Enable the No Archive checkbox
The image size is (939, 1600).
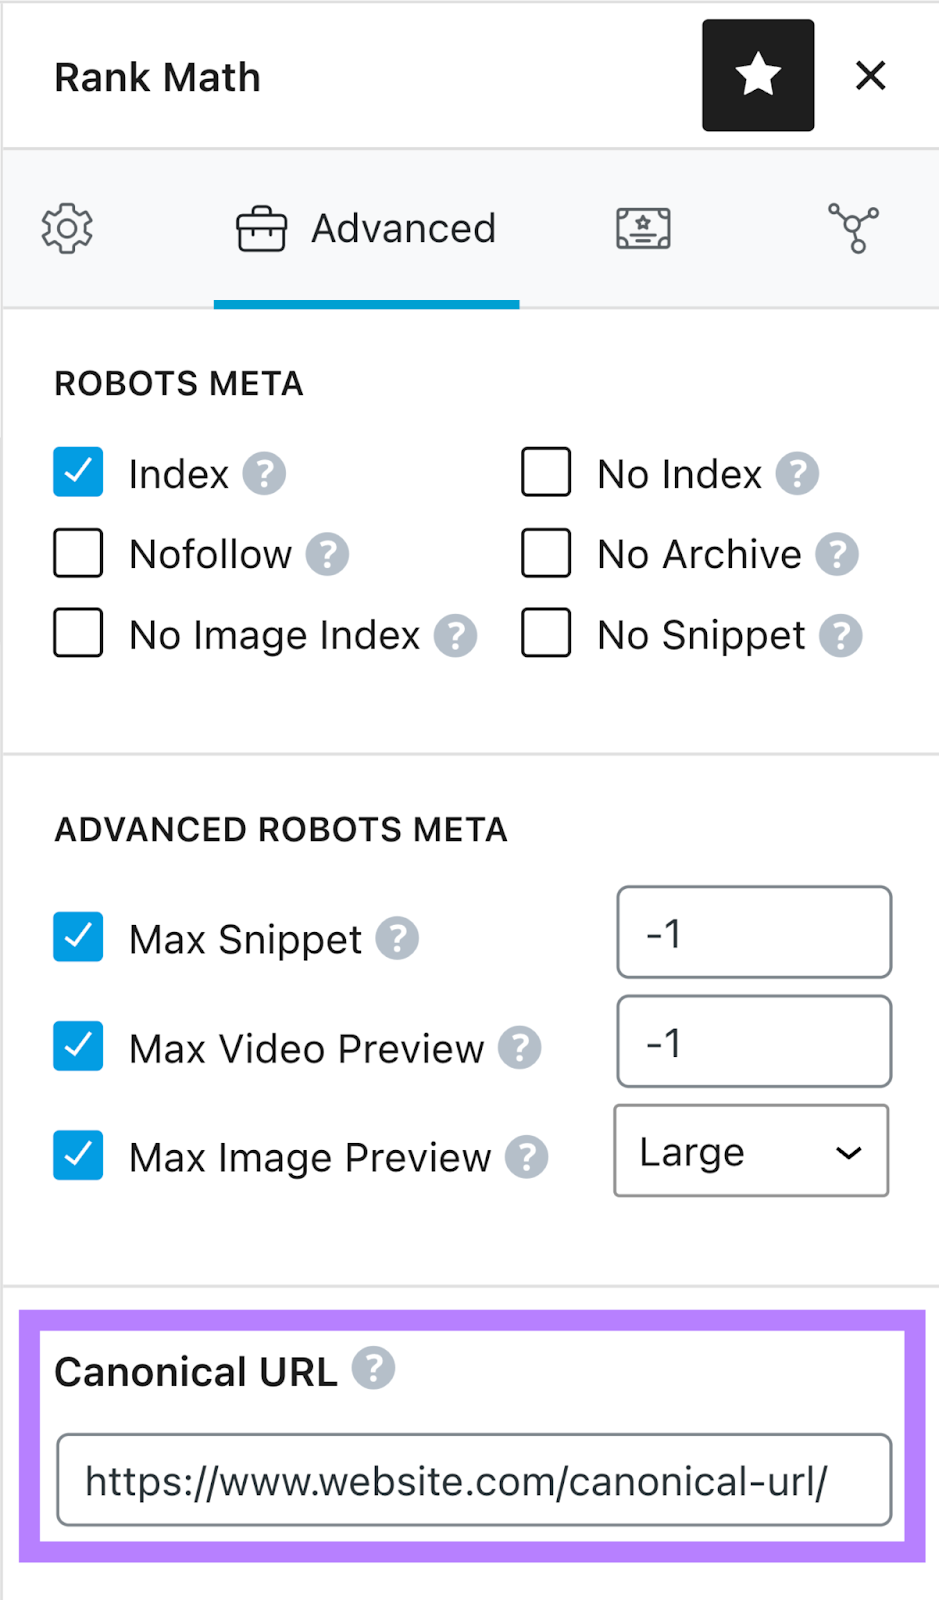(x=545, y=553)
